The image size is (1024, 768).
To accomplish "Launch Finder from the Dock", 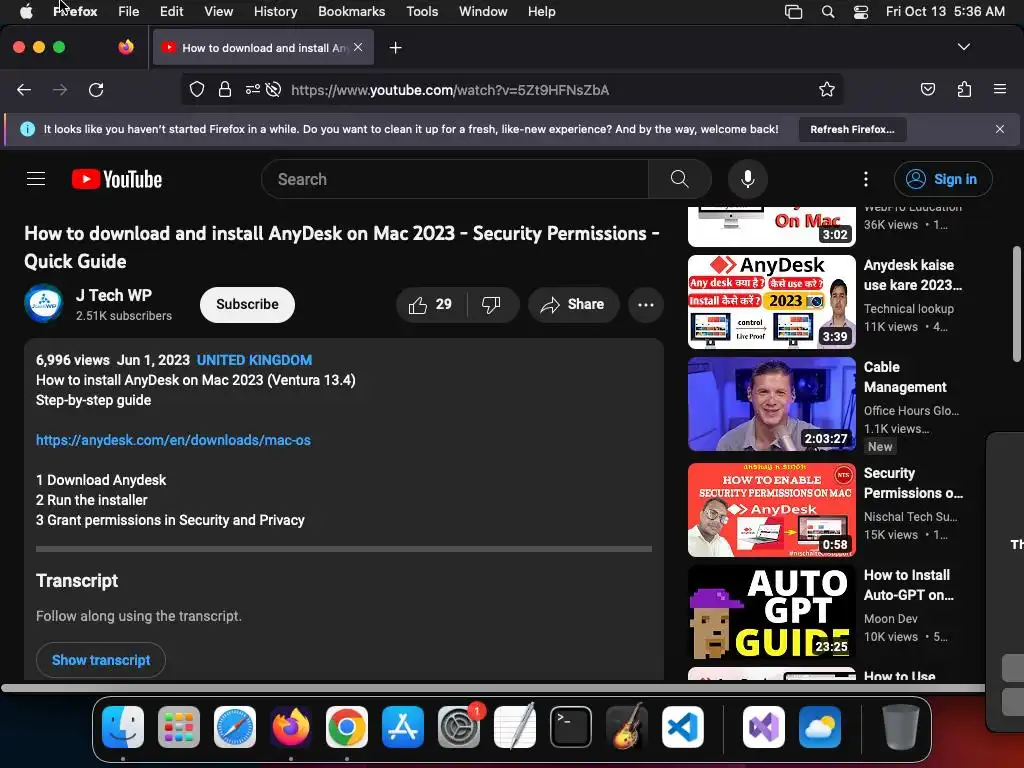I will coord(123,727).
